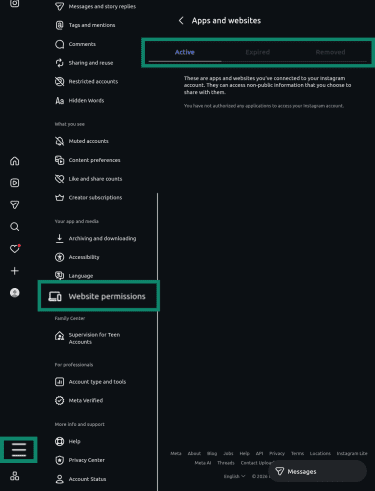This screenshot has height=491, width=375.
Task: Open the Home feed icon in the left rail
Action: pos(14,161)
